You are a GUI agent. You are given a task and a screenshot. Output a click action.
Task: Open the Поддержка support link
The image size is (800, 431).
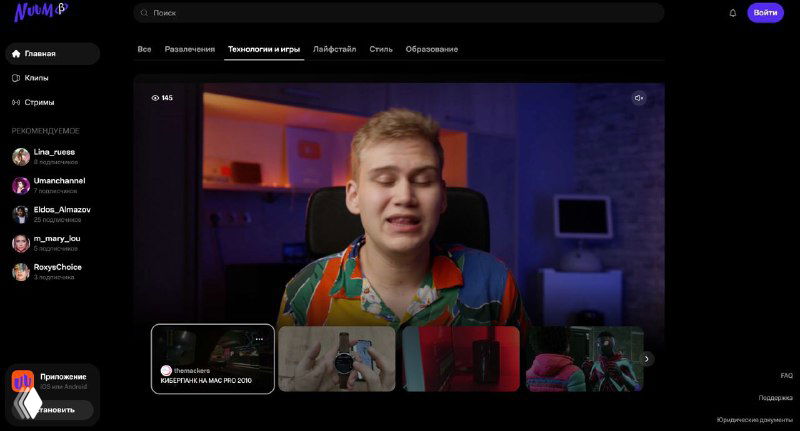tap(776, 397)
